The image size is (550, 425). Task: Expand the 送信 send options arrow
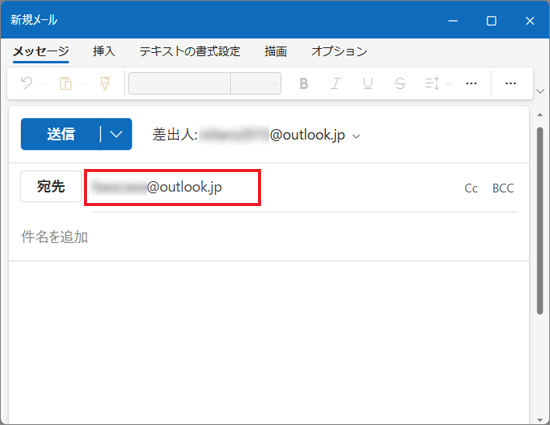coord(116,134)
